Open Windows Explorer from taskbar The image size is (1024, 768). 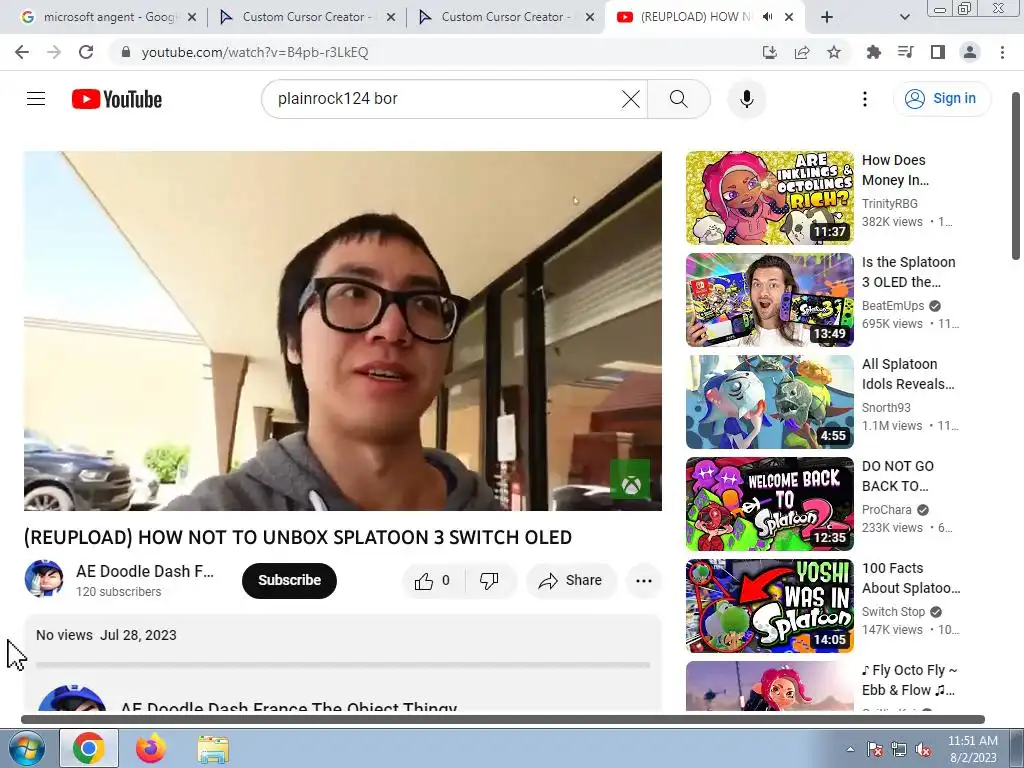pos(213,749)
